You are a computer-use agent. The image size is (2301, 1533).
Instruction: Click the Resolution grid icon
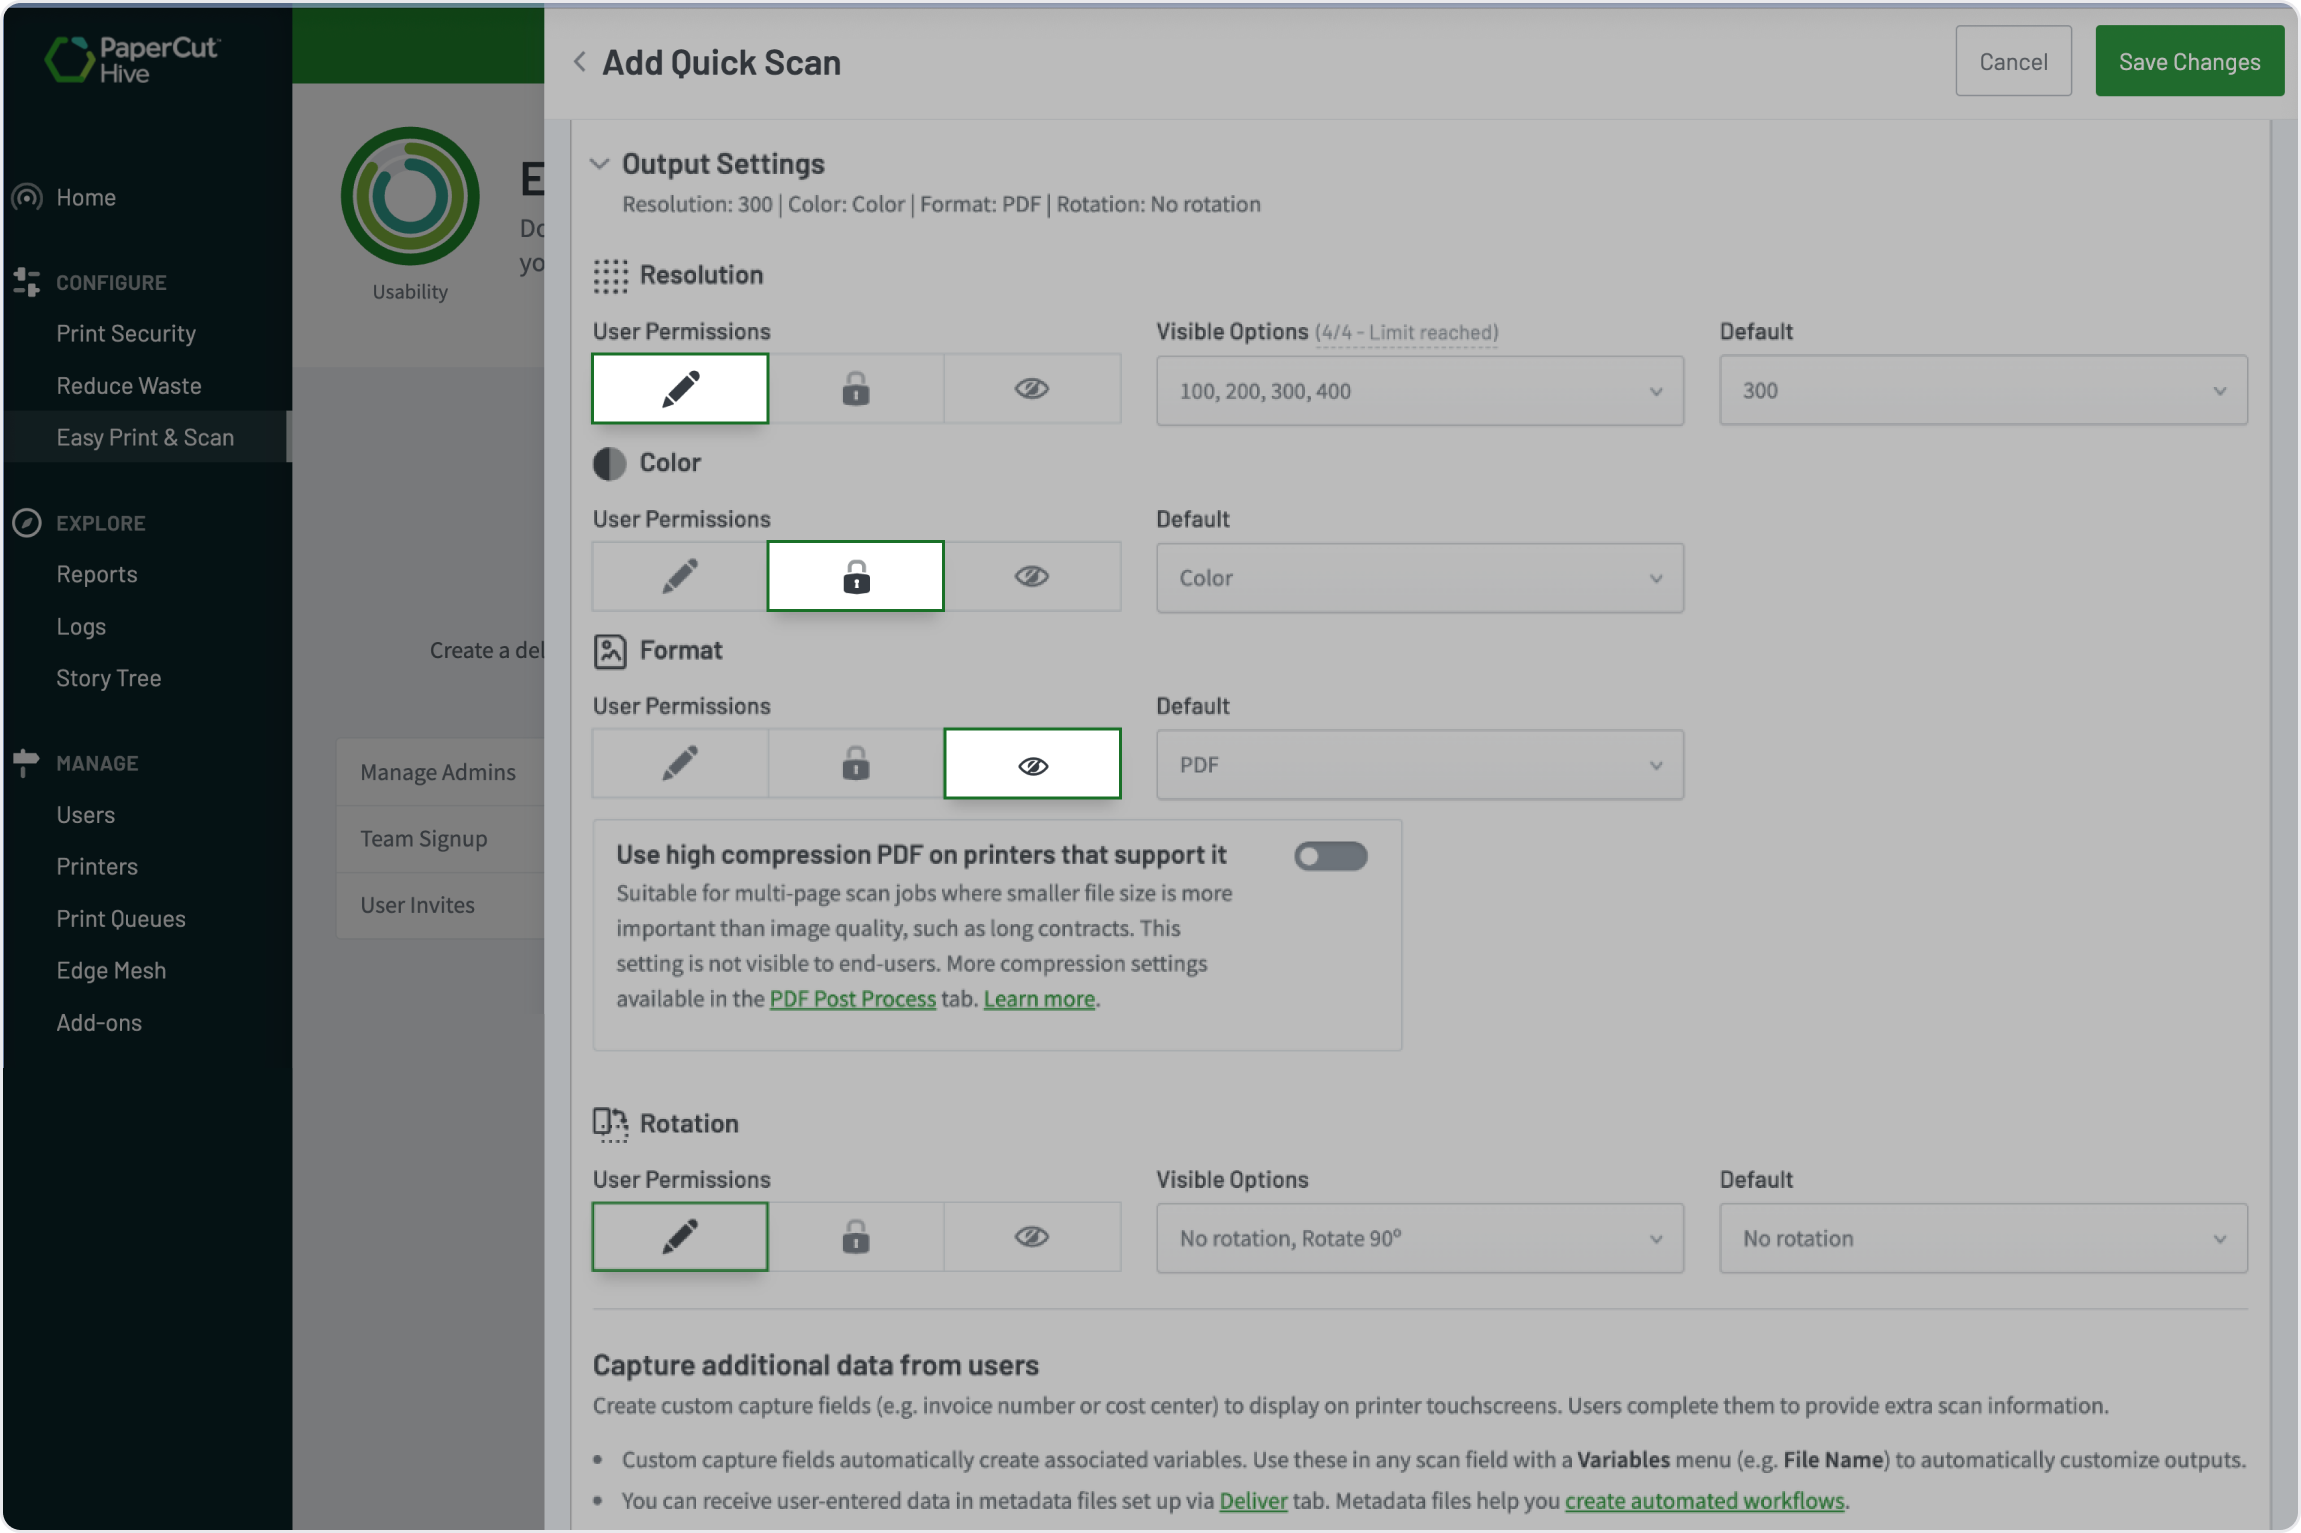tap(608, 275)
